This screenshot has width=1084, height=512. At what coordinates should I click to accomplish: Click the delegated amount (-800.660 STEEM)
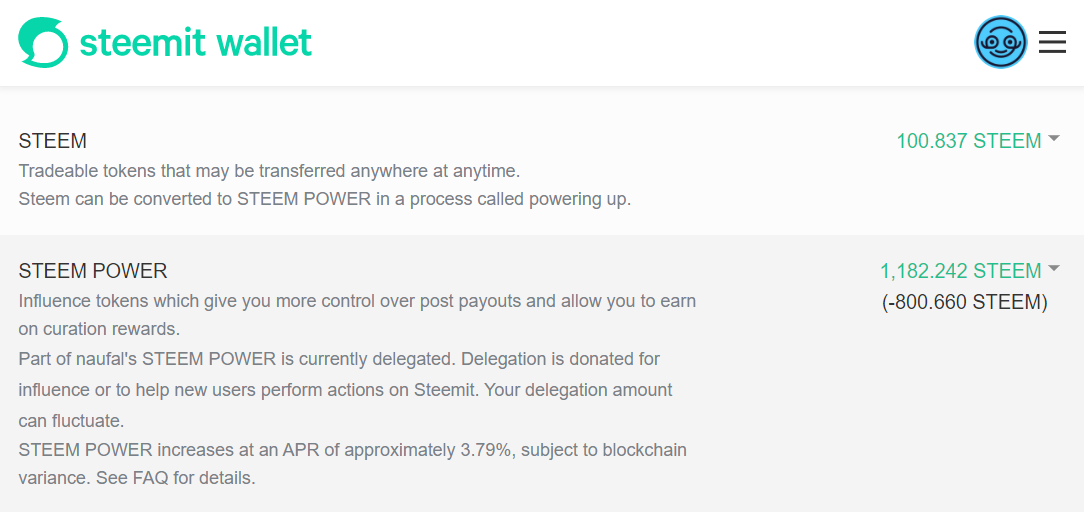coord(965,303)
